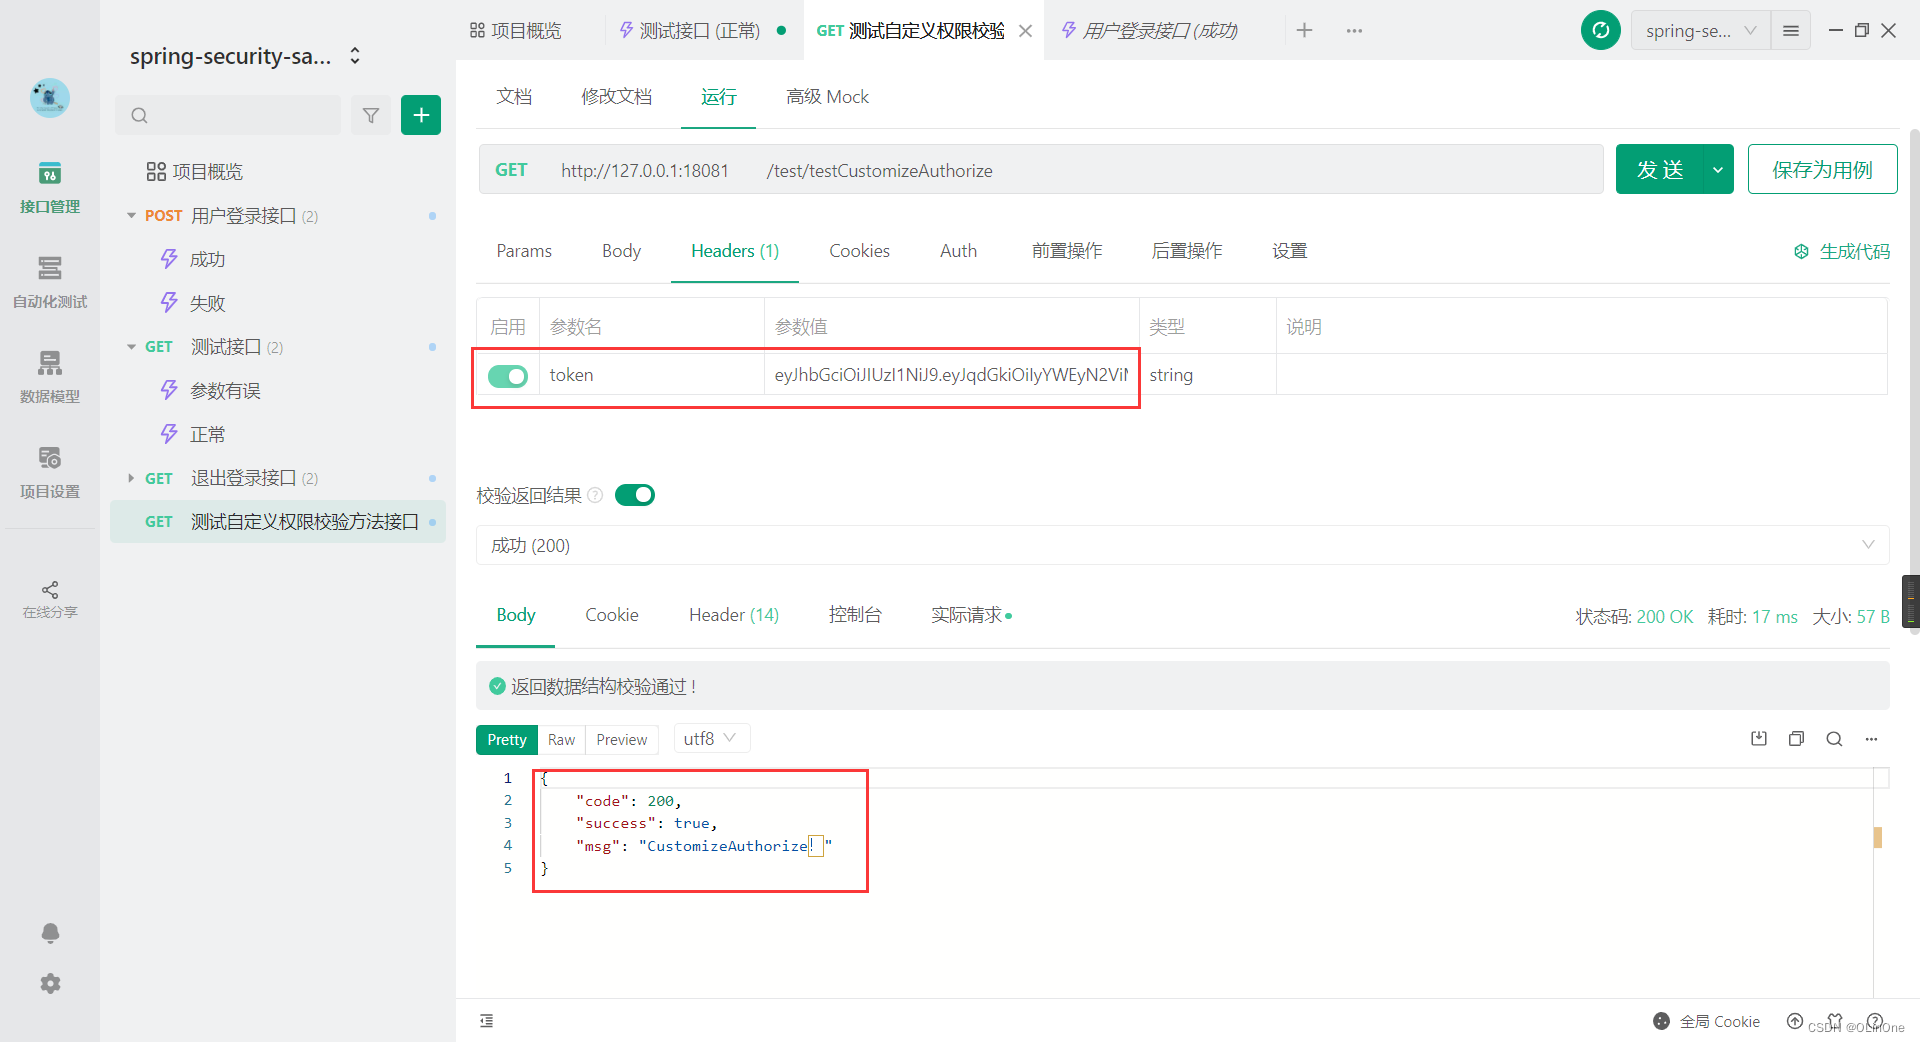Collapse the 用户登录接口 group
1920x1042 pixels.
[131, 215]
